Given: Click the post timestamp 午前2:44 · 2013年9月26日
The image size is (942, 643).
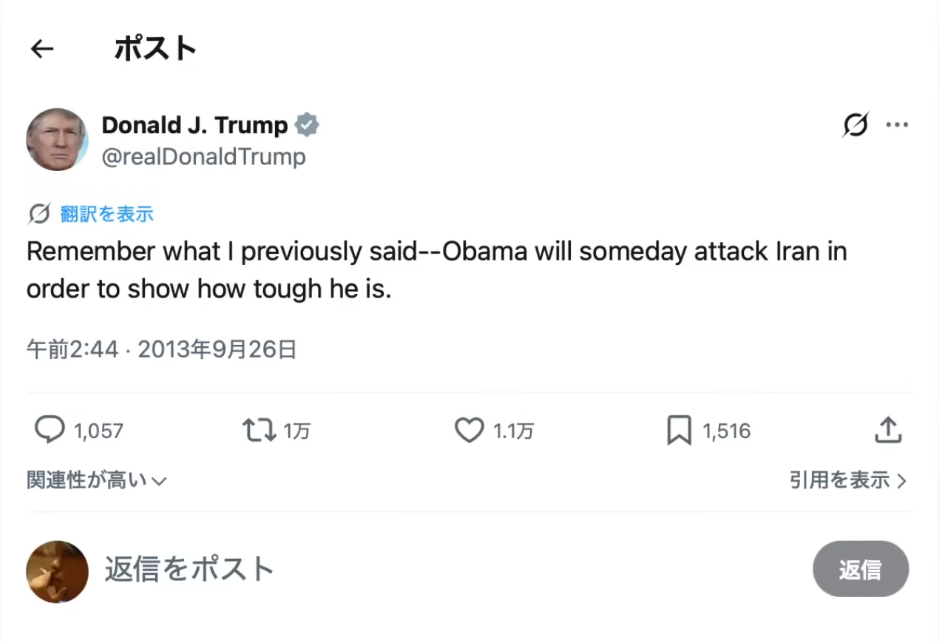Looking at the screenshot, I should (161, 349).
